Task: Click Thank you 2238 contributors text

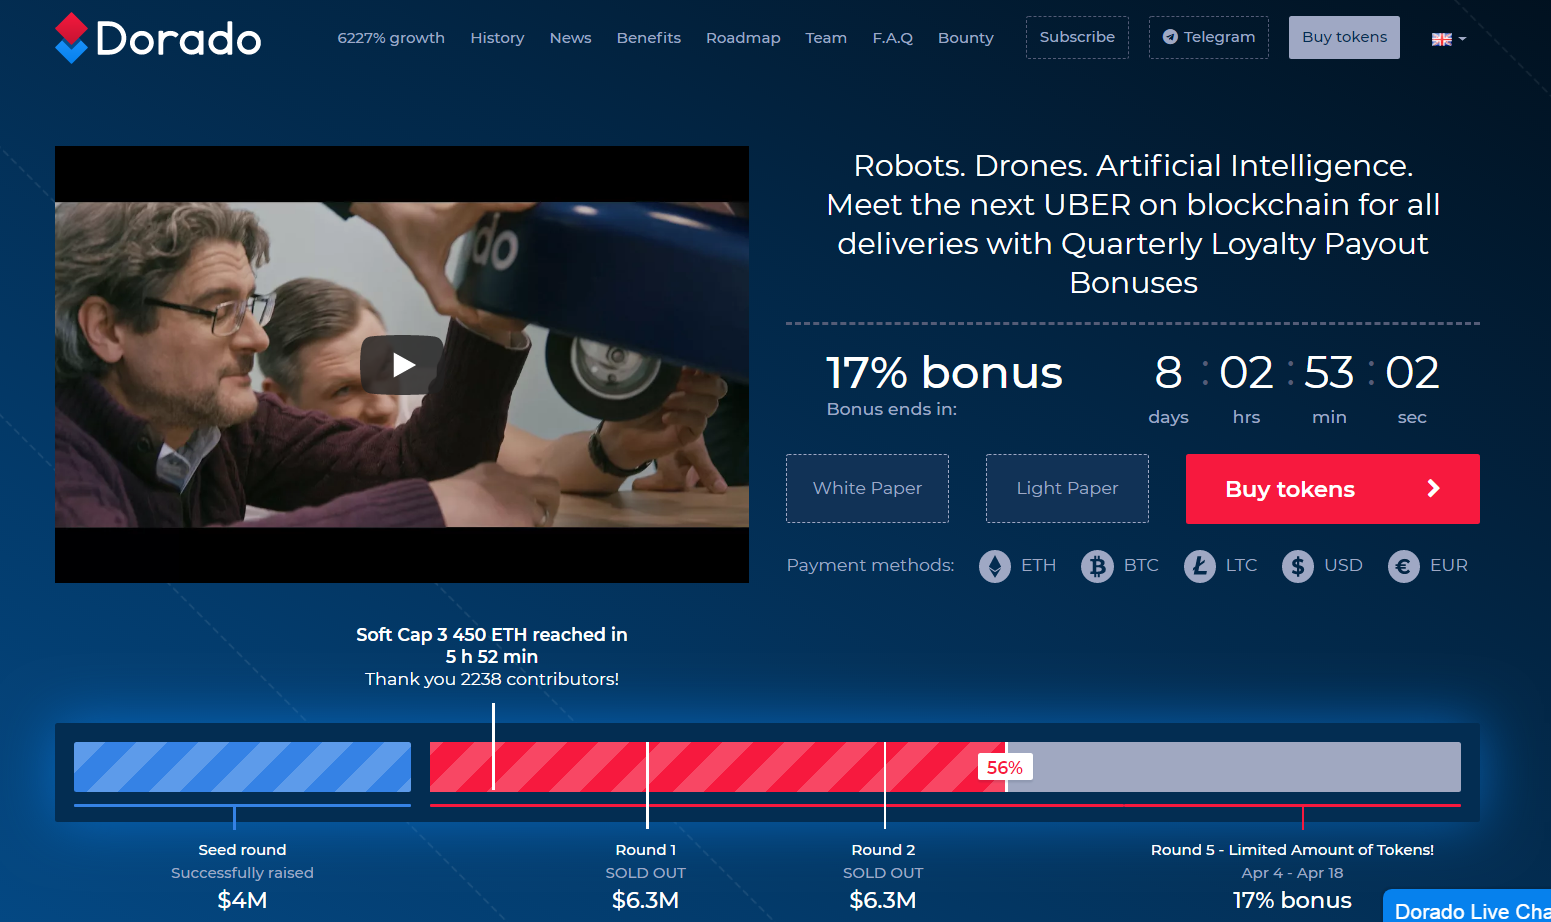Action: tap(492, 679)
